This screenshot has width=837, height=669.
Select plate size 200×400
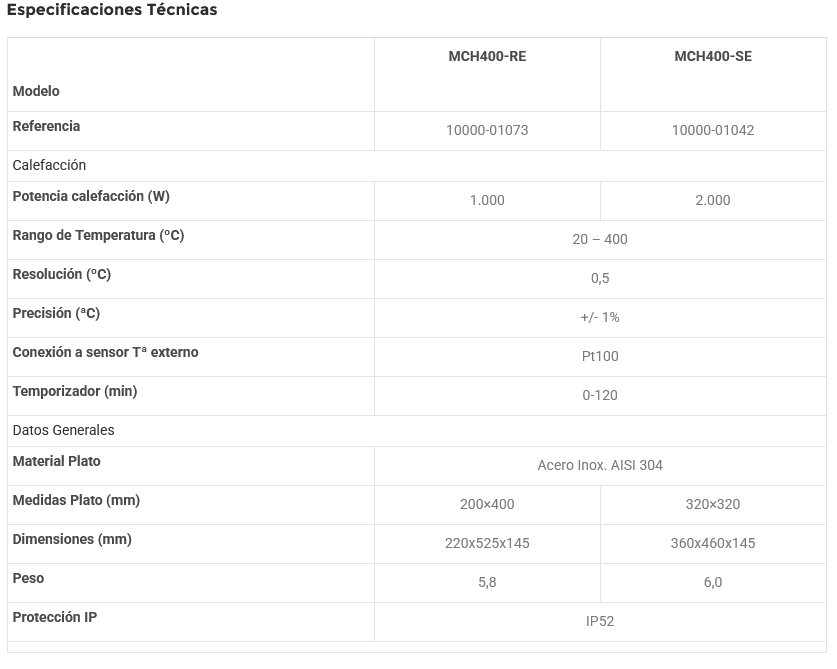coord(487,504)
